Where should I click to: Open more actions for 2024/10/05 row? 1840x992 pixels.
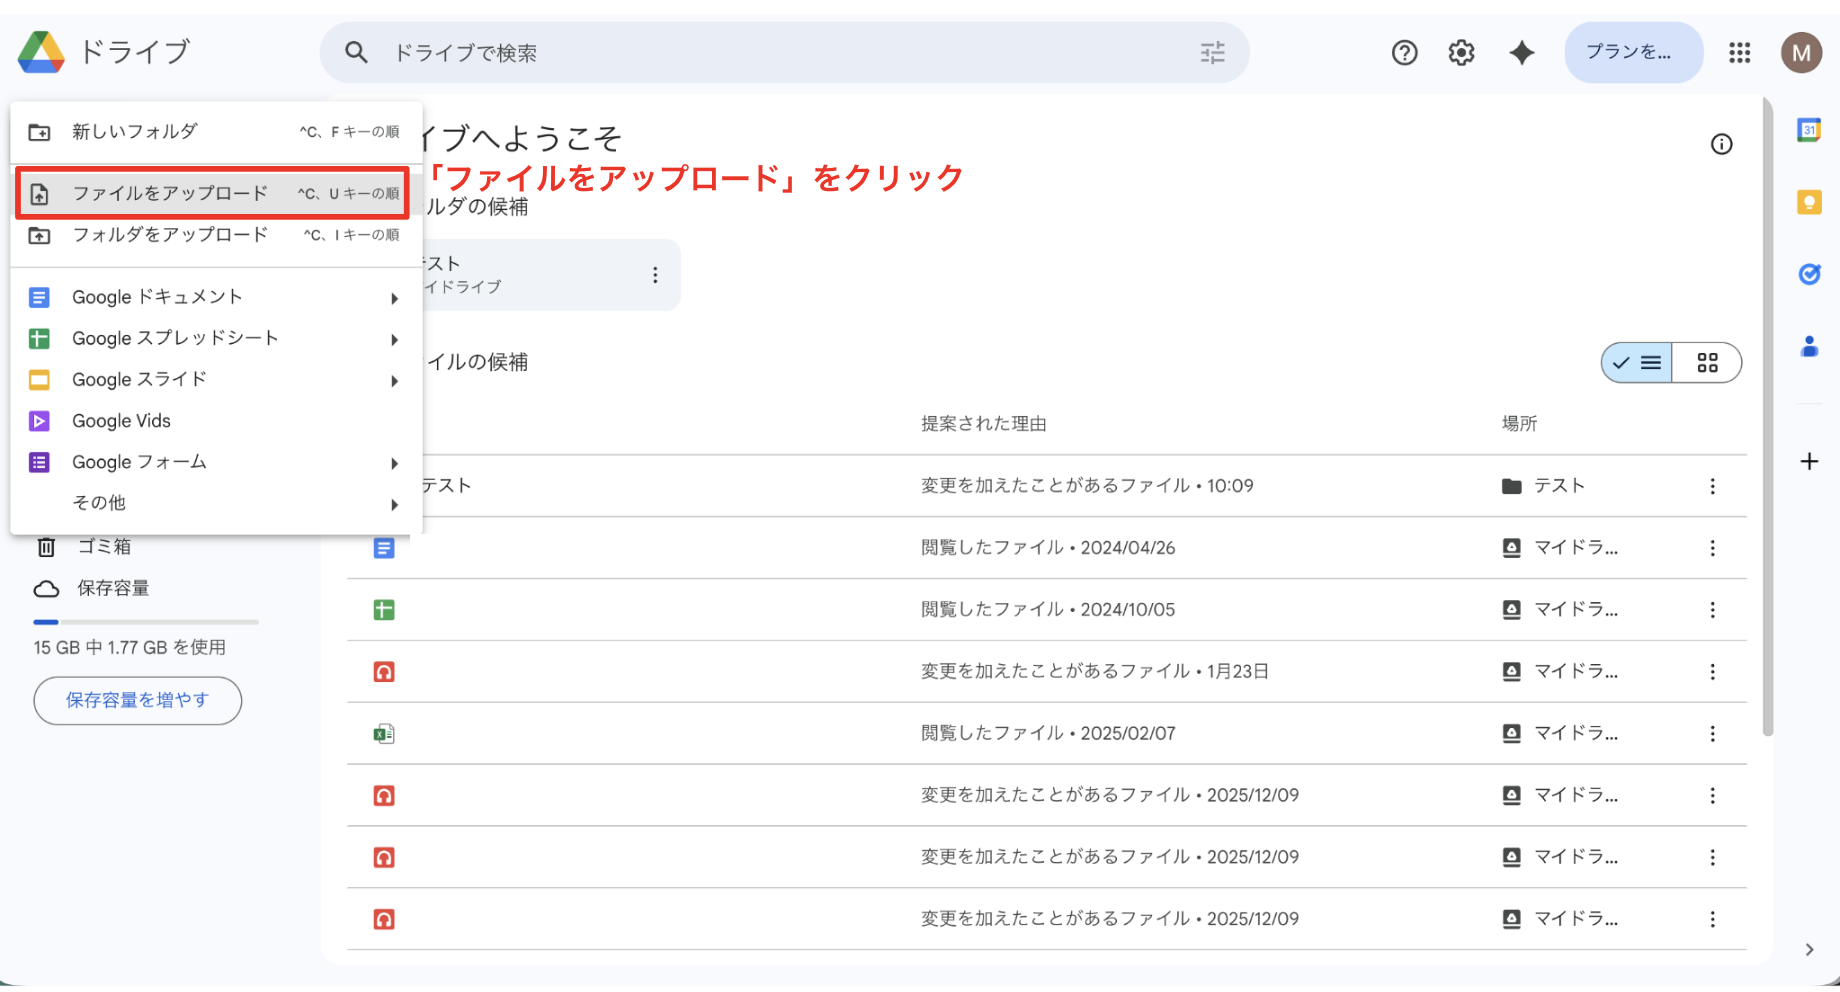(1712, 610)
